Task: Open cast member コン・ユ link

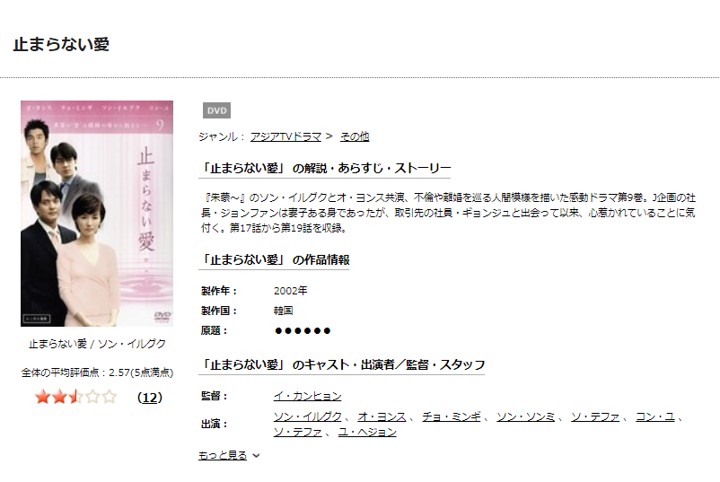Action: [x=655, y=417]
